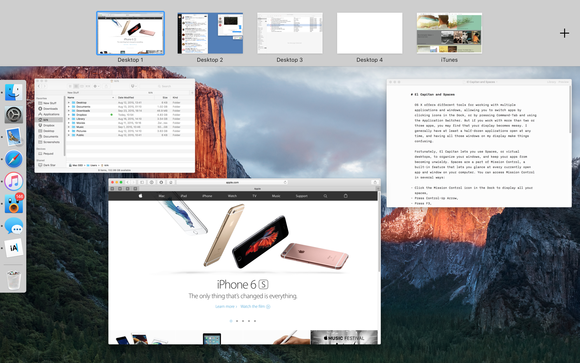
Task: Open Finder from the Dock
Action: click(14, 92)
